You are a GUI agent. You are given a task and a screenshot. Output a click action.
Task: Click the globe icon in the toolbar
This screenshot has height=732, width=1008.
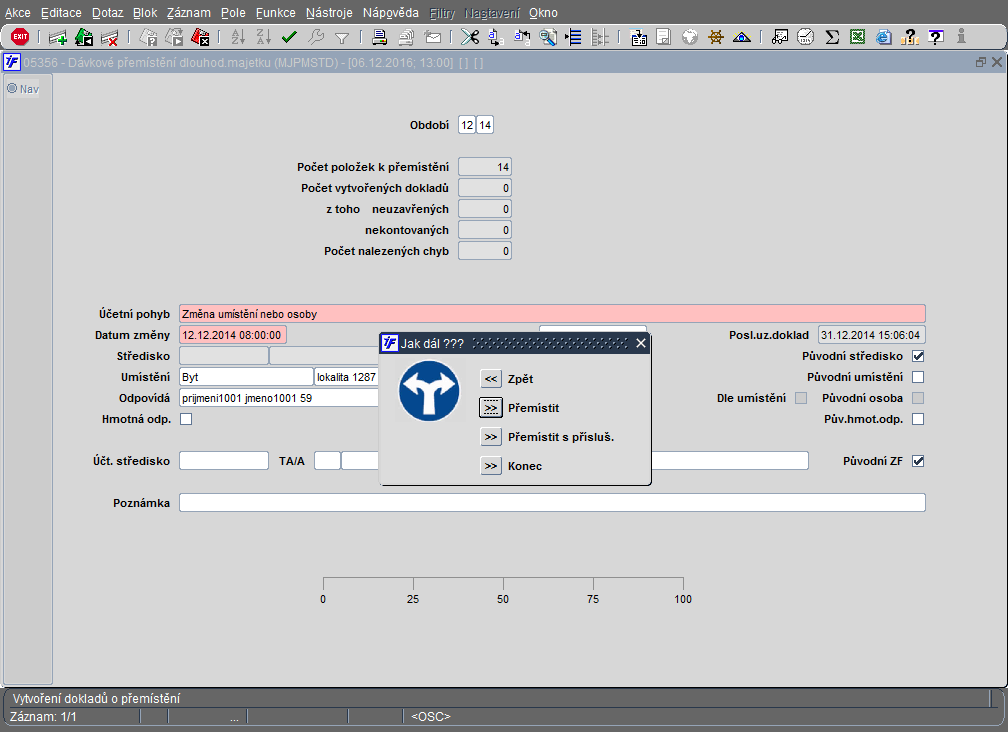tap(690, 37)
